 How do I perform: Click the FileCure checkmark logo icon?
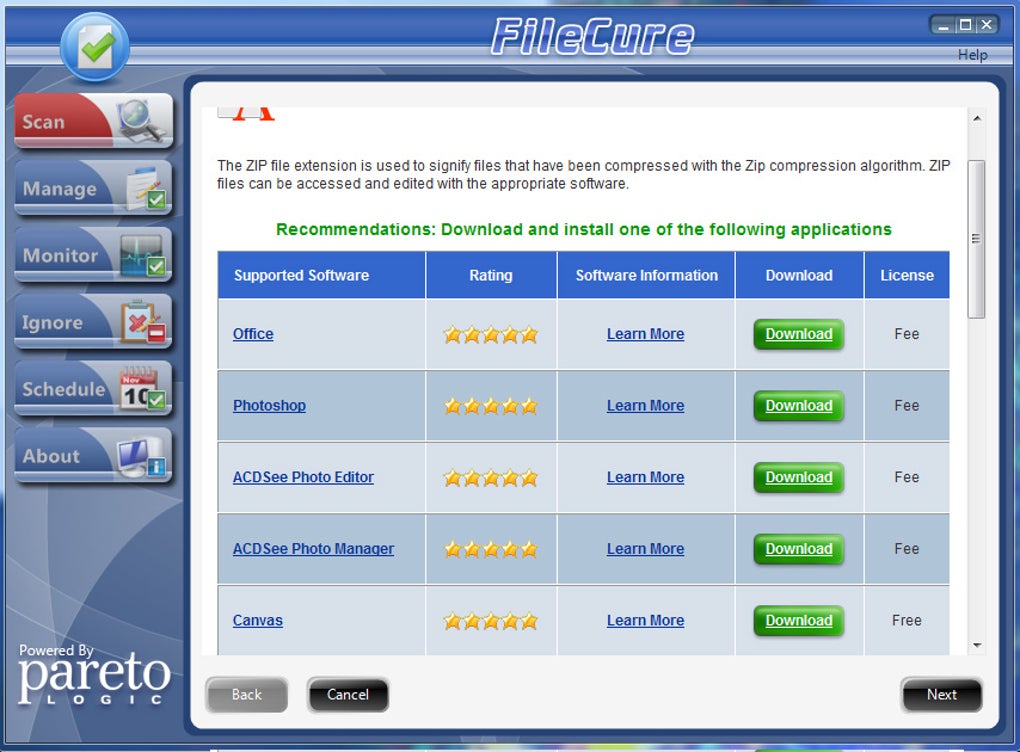point(95,47)
